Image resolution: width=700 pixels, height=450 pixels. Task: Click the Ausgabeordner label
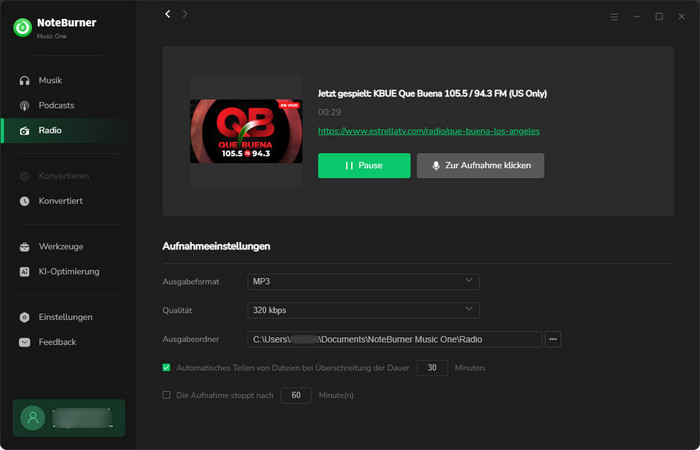click(x=191, y=339)
